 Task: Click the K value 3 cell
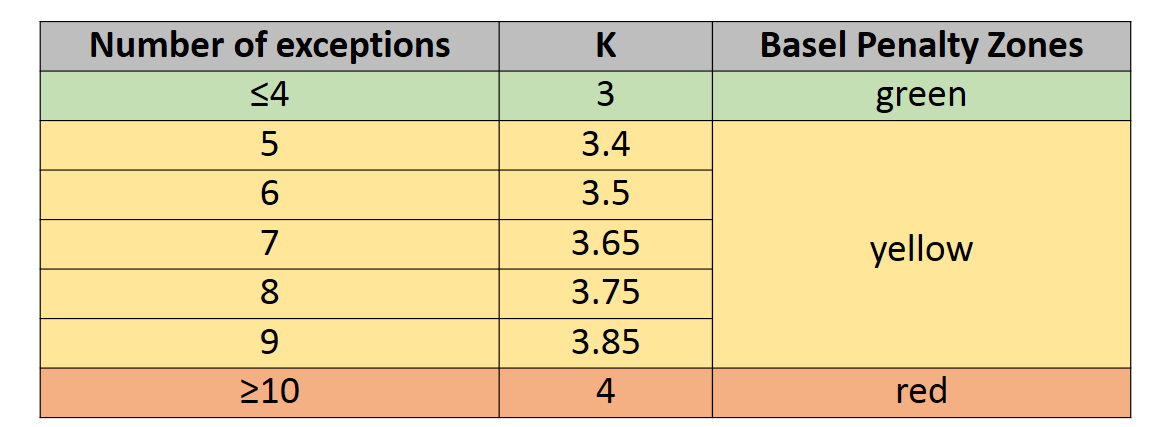(x=606, y=96)
